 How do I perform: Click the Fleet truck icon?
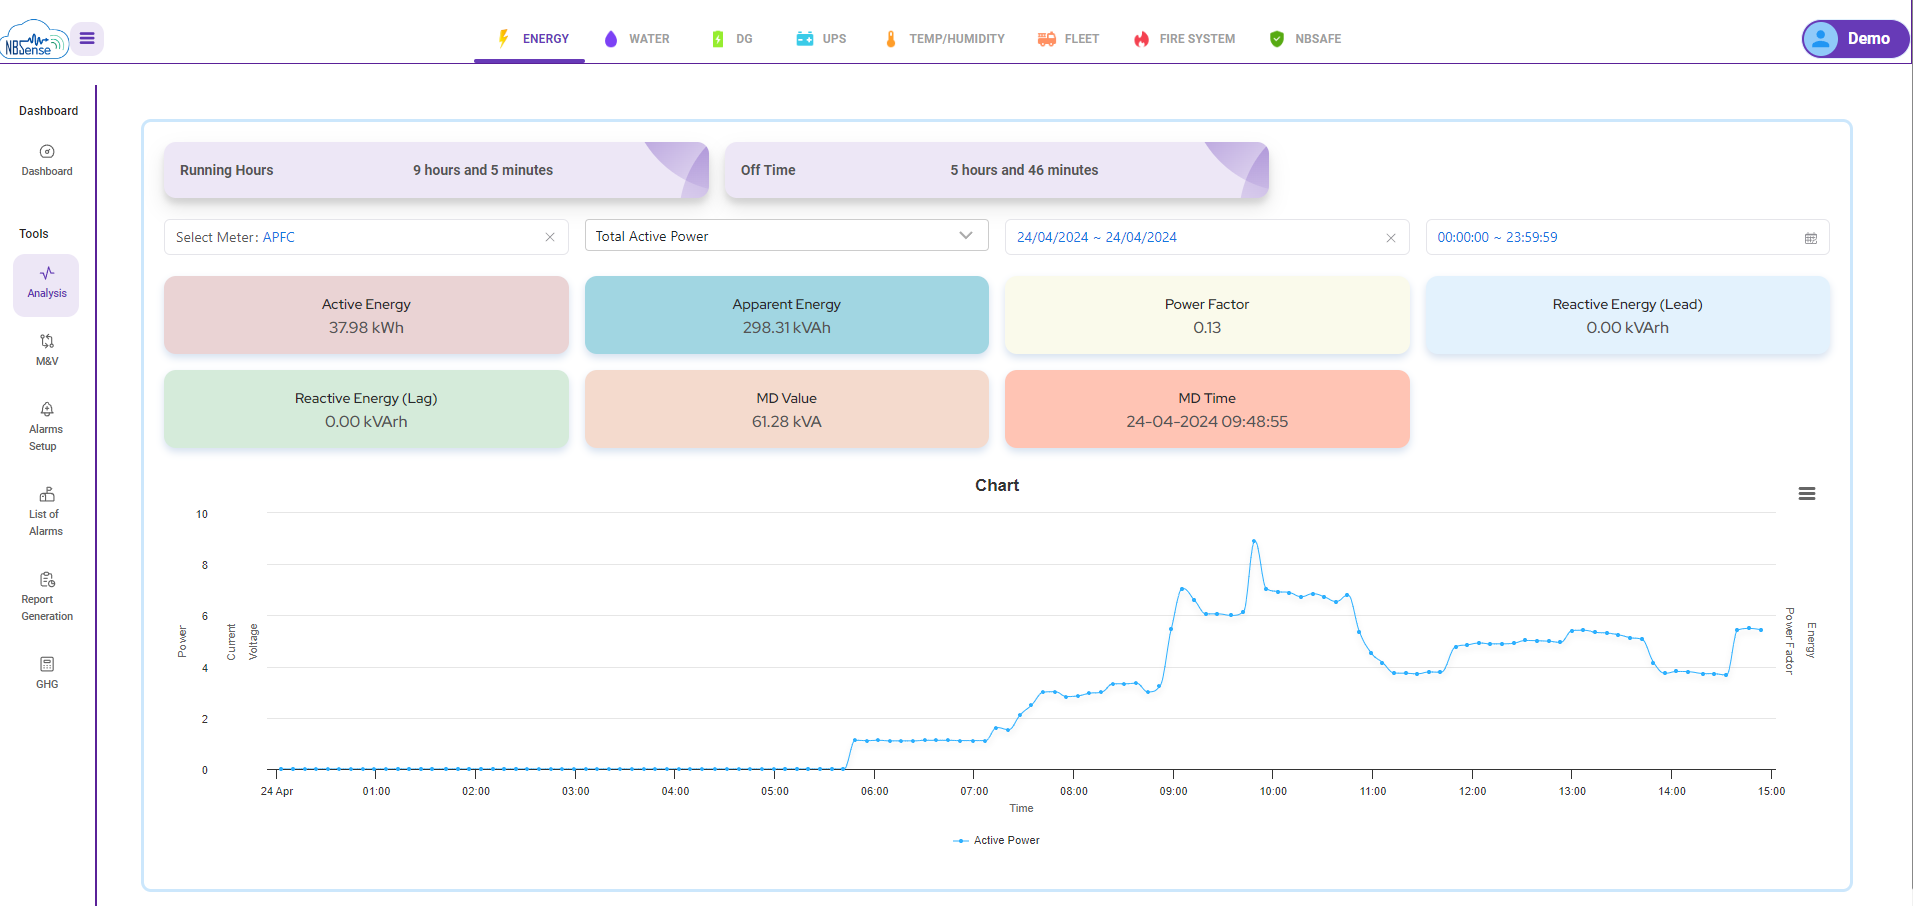click(x=1047, y=39)
